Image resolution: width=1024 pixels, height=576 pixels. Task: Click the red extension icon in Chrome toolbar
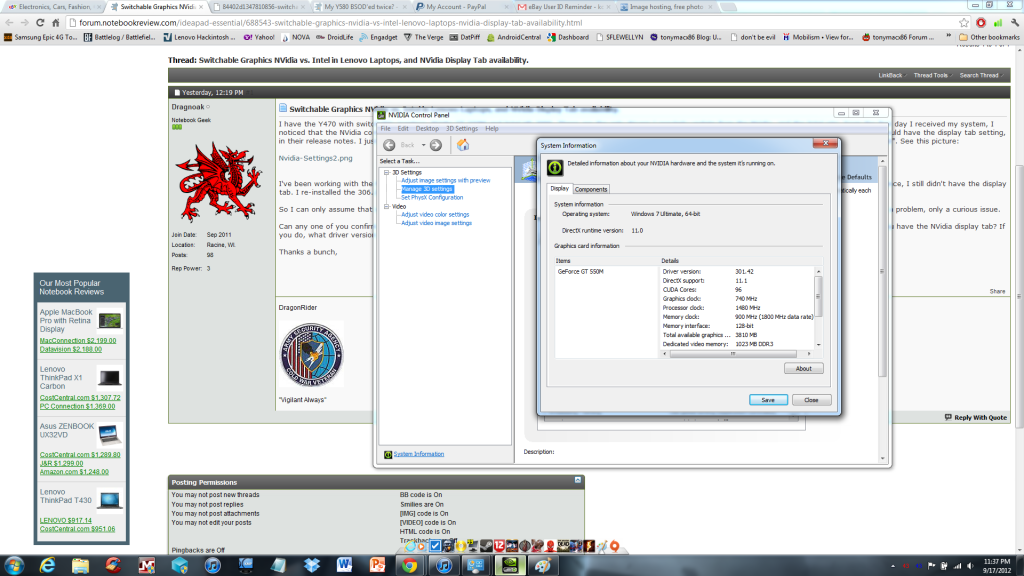tap(981, 23)
